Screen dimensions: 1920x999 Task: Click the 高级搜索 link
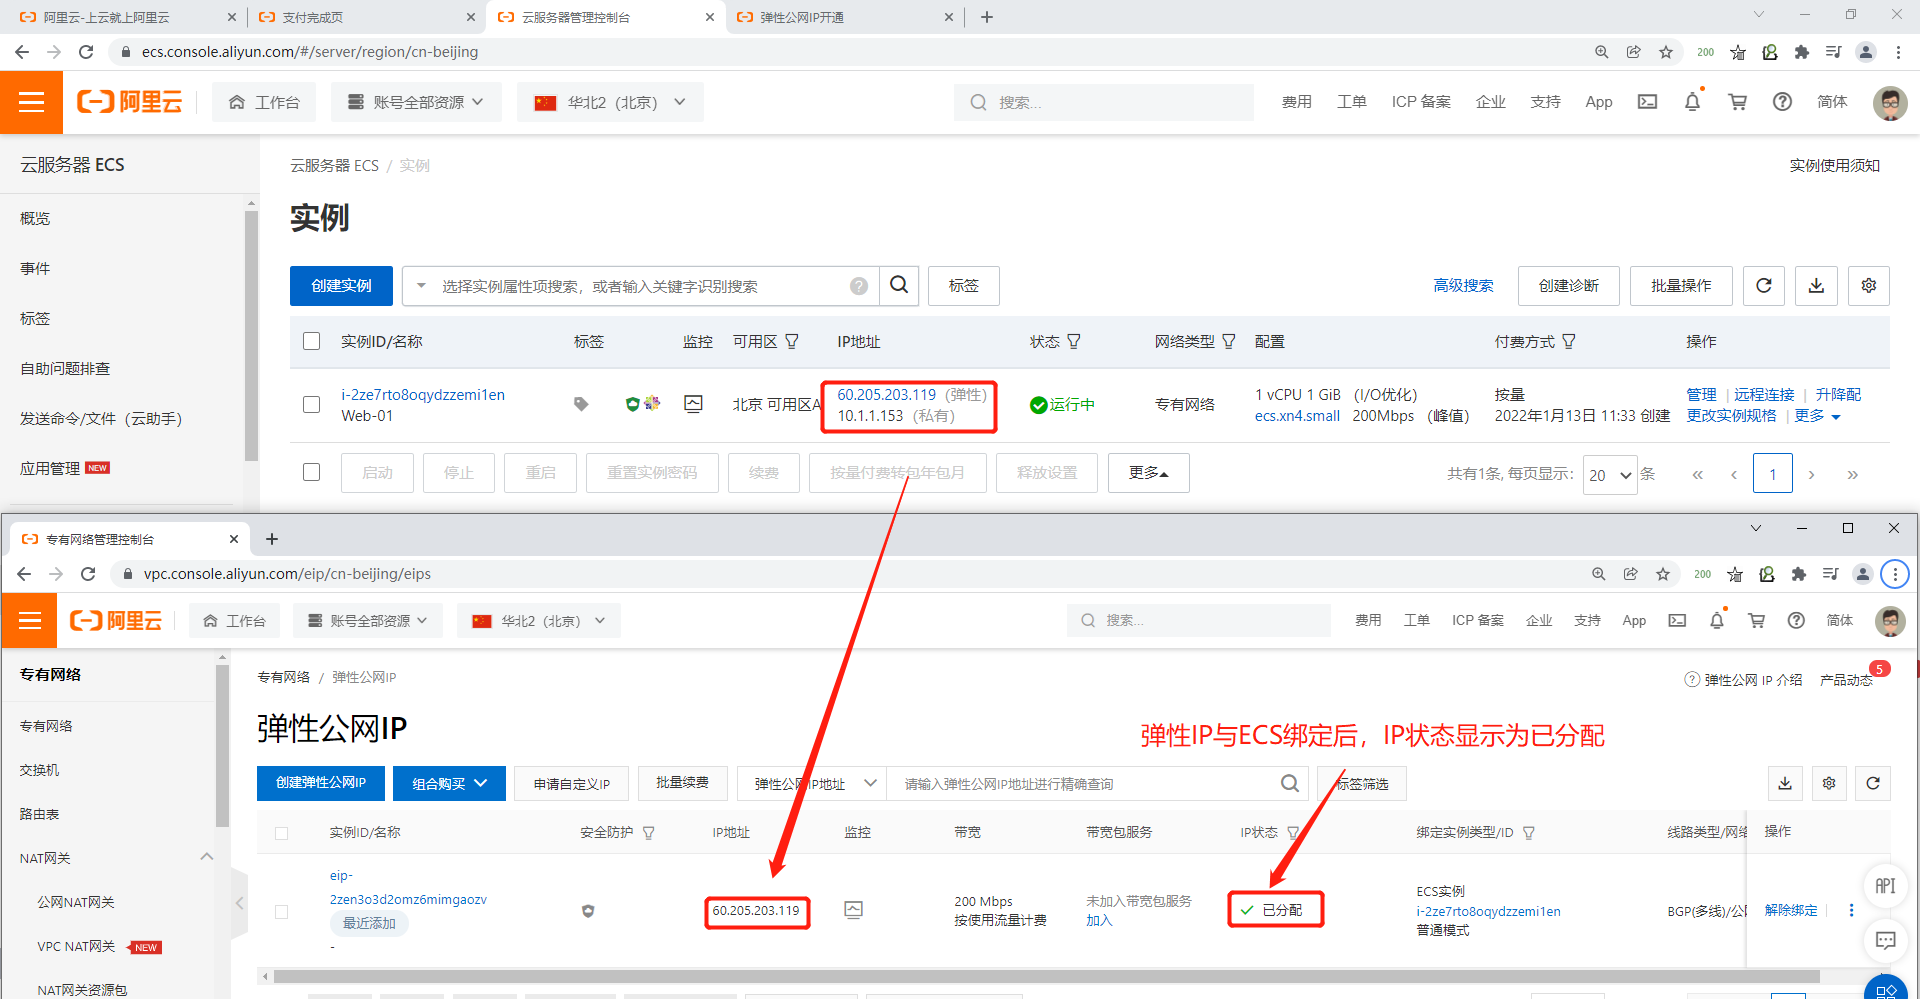[x=1463, y=286]
